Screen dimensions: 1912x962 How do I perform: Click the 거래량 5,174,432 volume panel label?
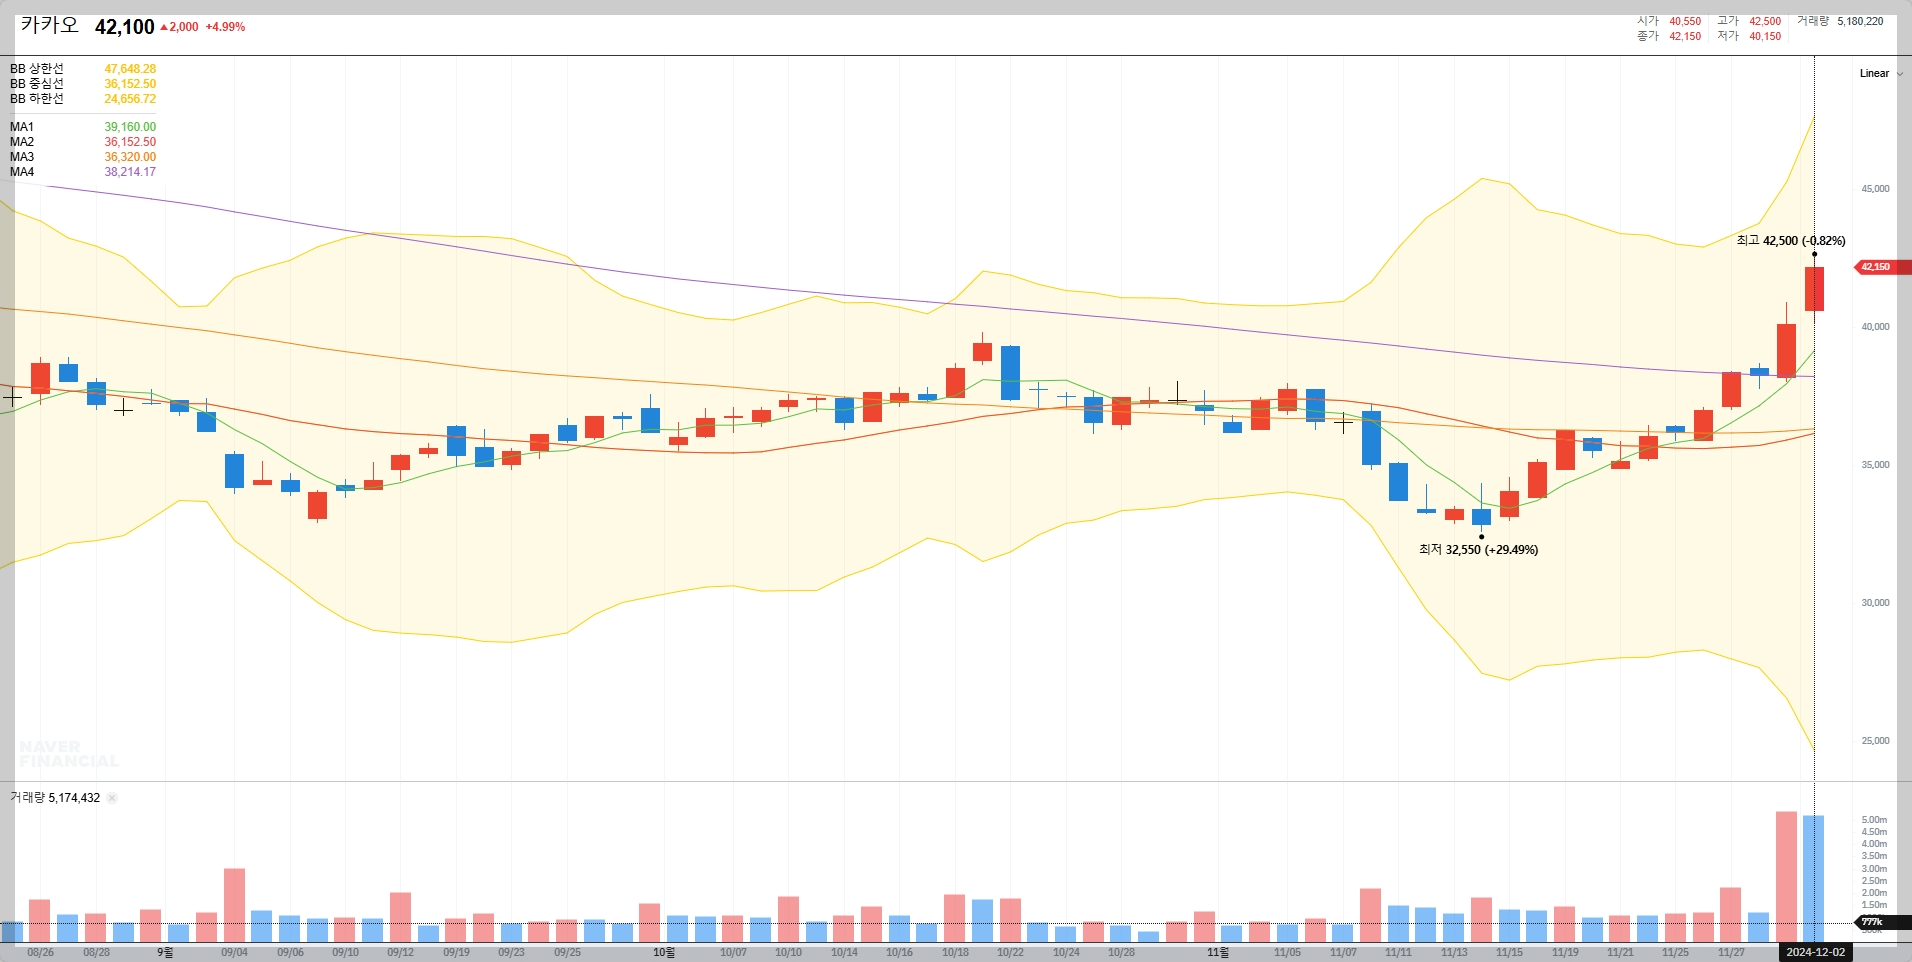tap(55, 798)
